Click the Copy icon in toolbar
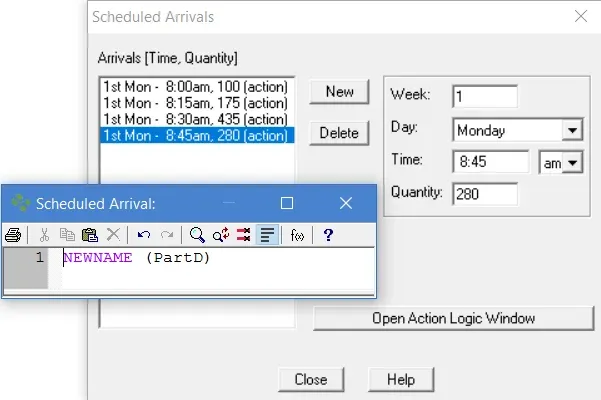601x400 pixels. pos(67,235)
